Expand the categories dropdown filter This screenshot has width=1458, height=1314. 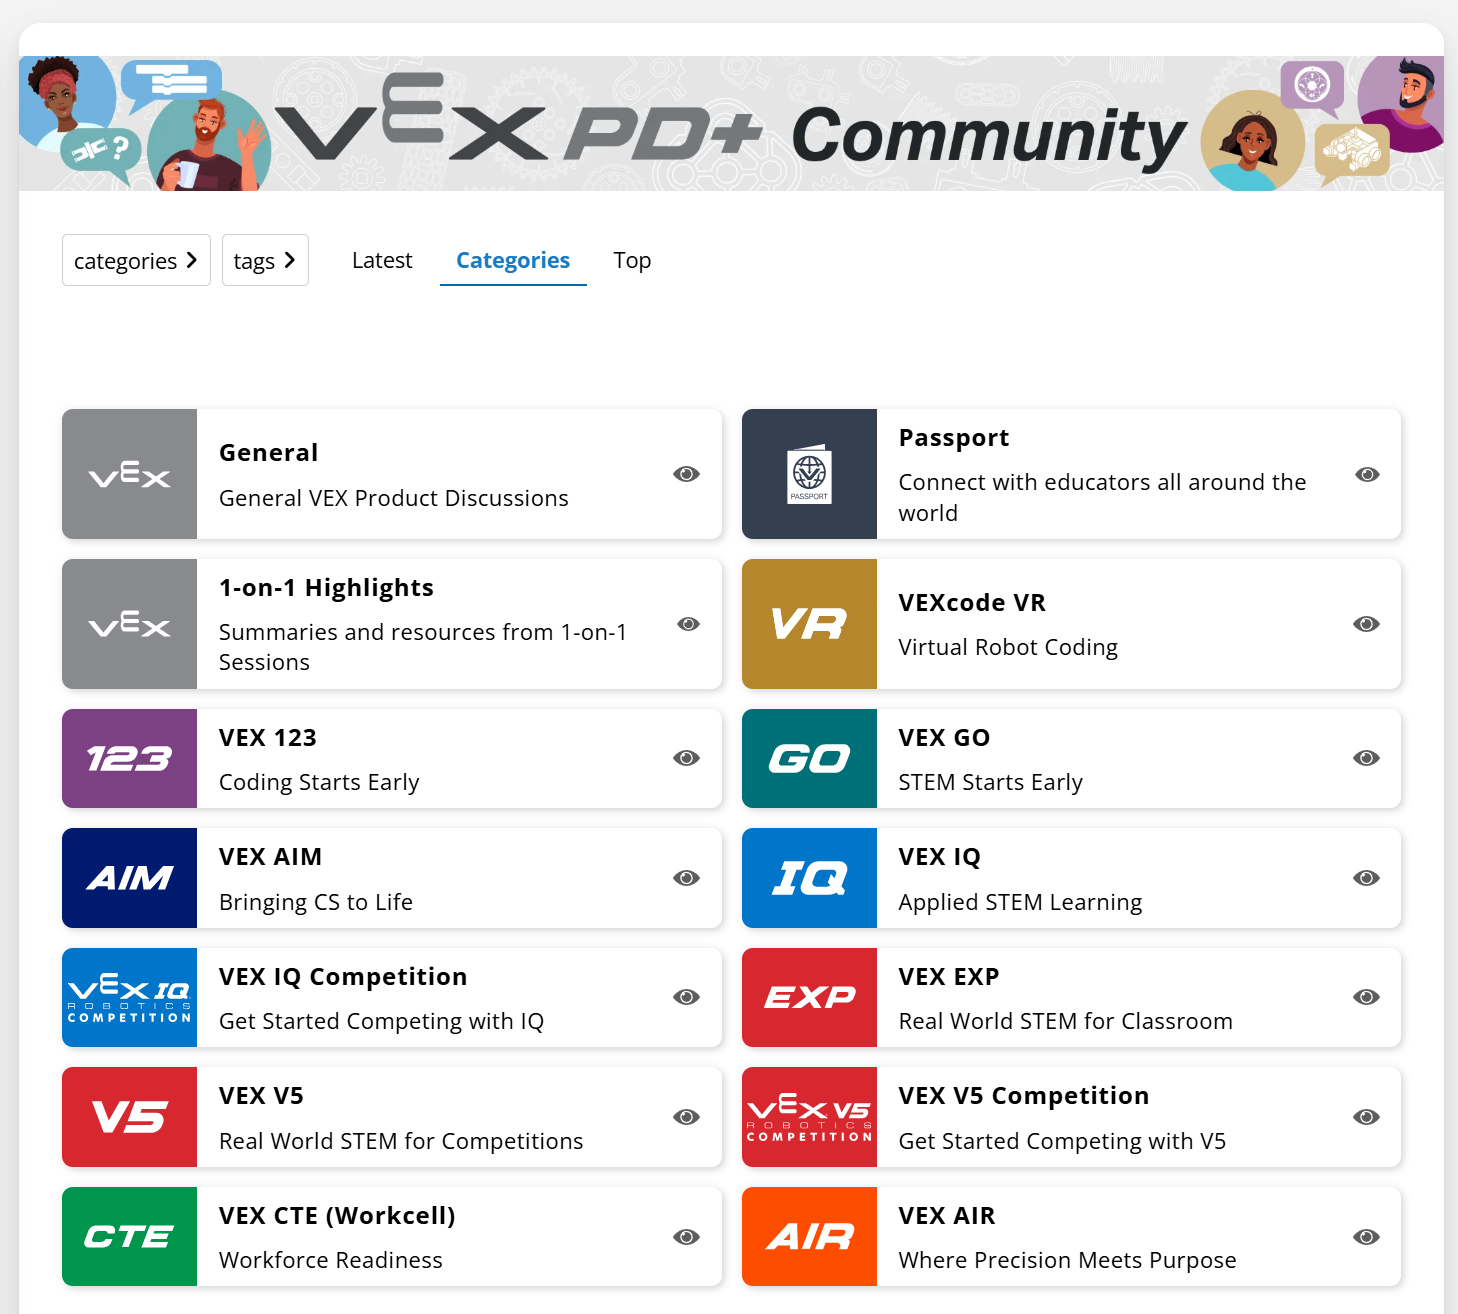pos(136,260)
